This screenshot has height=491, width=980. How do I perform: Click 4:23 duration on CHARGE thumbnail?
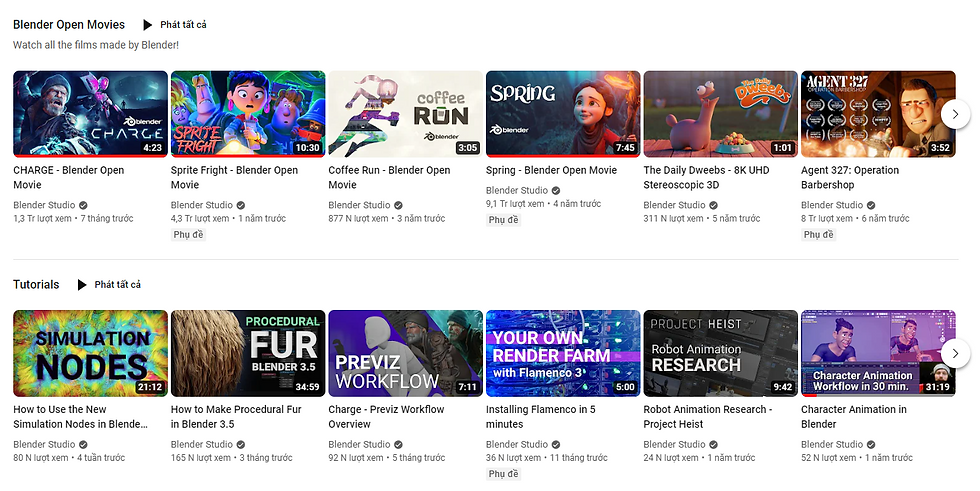pos(152,148)
